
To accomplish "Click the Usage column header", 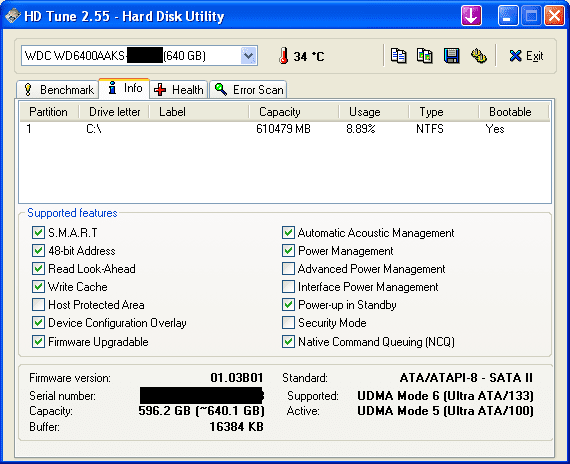I will pos(374,112).
